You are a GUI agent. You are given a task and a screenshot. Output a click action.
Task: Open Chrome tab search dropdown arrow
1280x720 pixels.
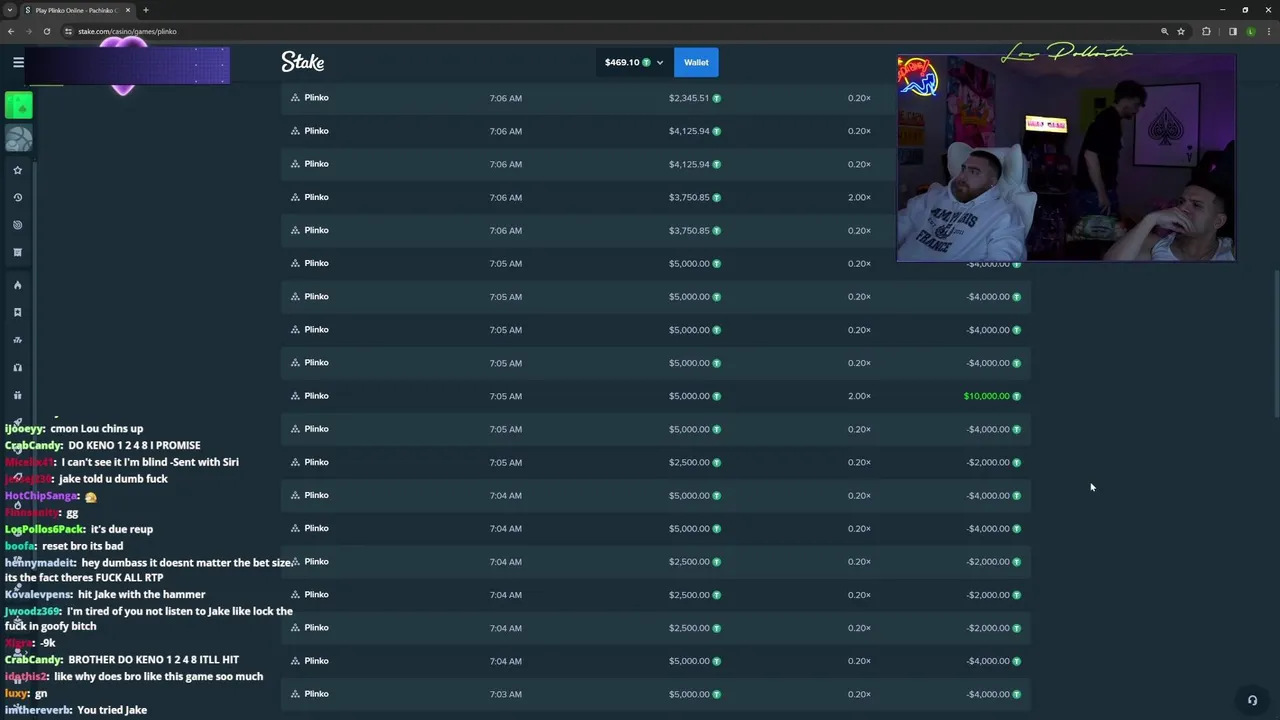[10, 10]
